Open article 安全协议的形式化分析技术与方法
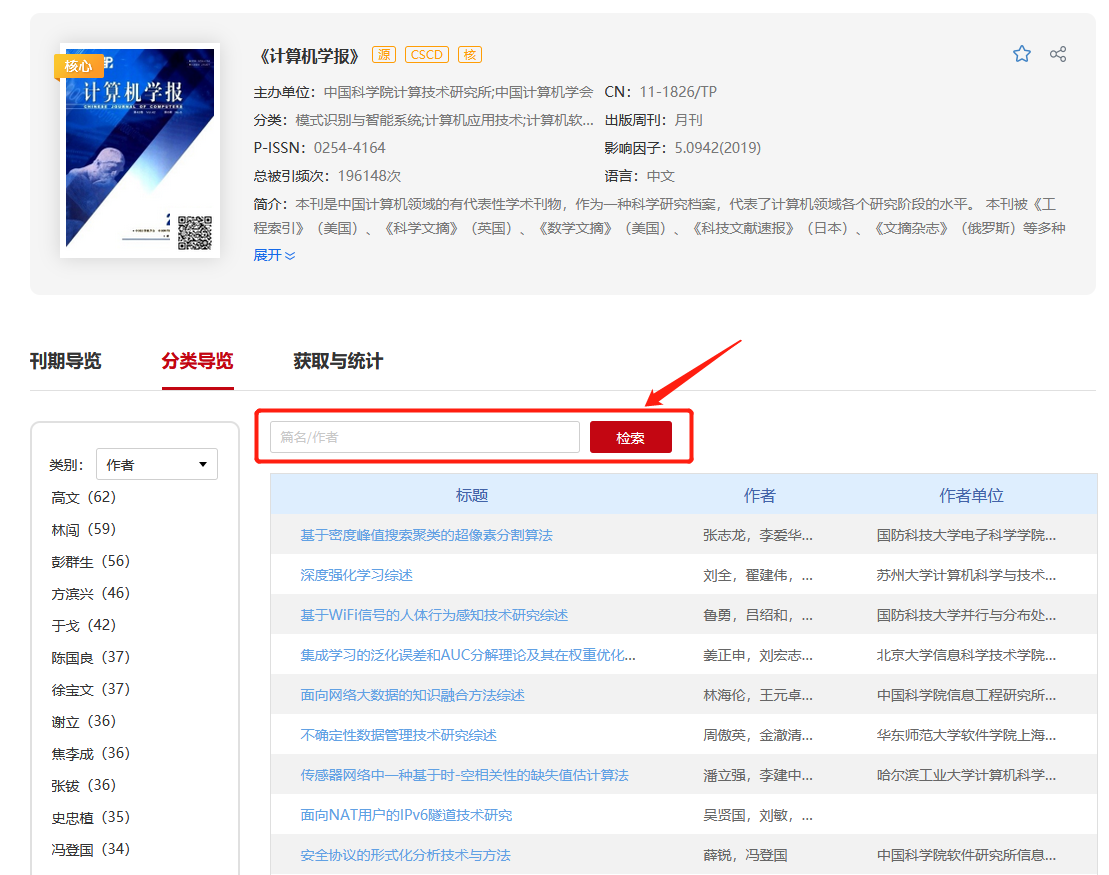Screen dimensions: 1109x875 (x=405, y=855)
